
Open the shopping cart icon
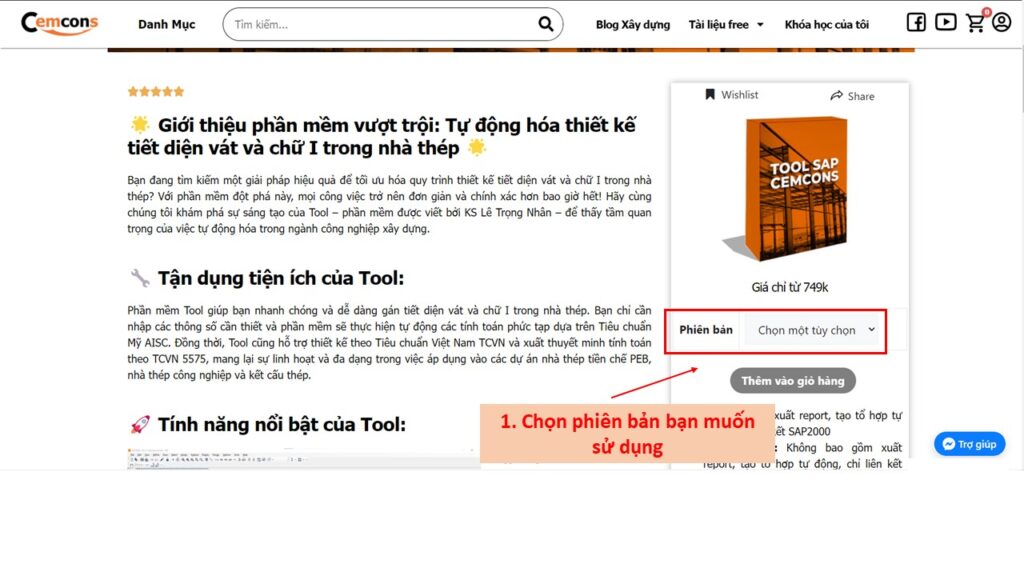tap(975, 23)
